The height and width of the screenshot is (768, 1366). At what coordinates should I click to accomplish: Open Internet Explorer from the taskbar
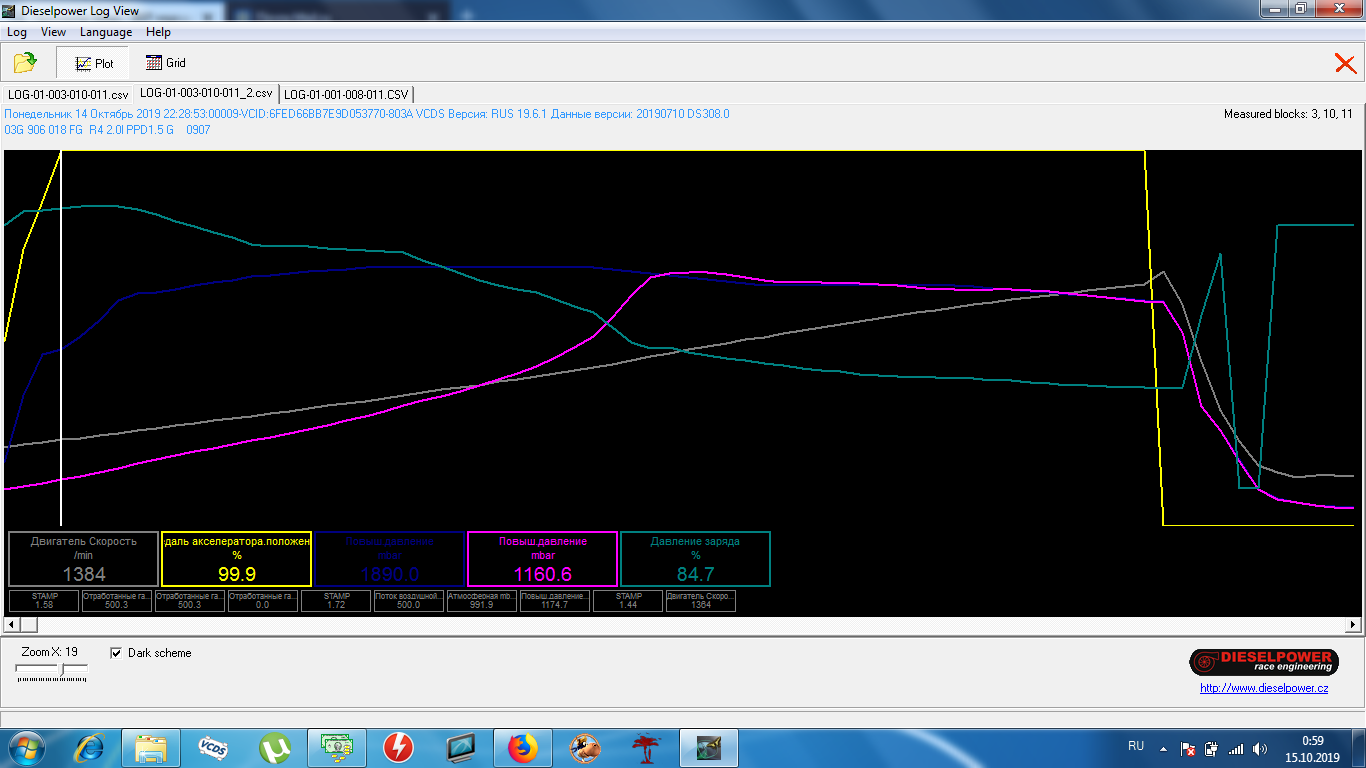click(89, 748)
